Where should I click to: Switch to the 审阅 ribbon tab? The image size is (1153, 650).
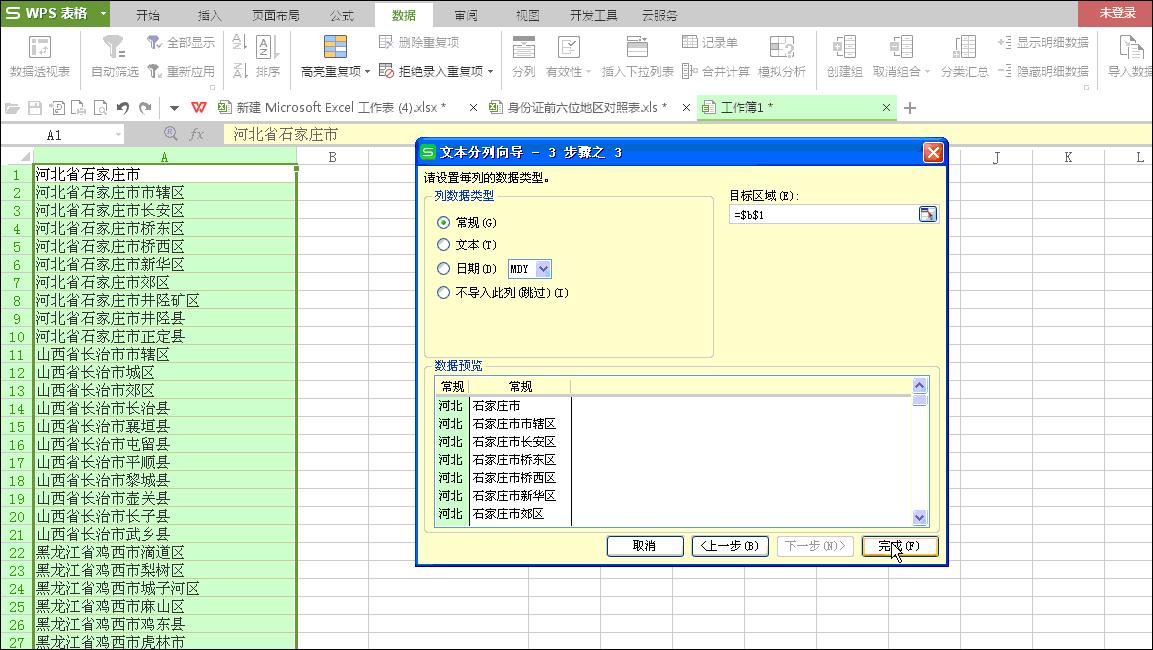pos(465,14)
